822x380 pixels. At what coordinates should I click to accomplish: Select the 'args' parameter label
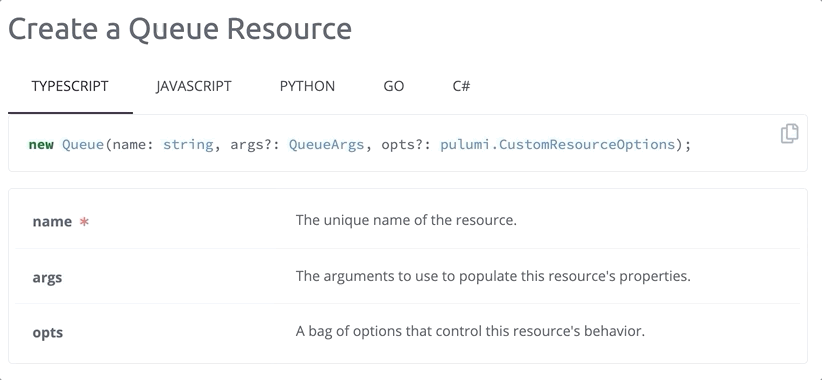point(47,277)
